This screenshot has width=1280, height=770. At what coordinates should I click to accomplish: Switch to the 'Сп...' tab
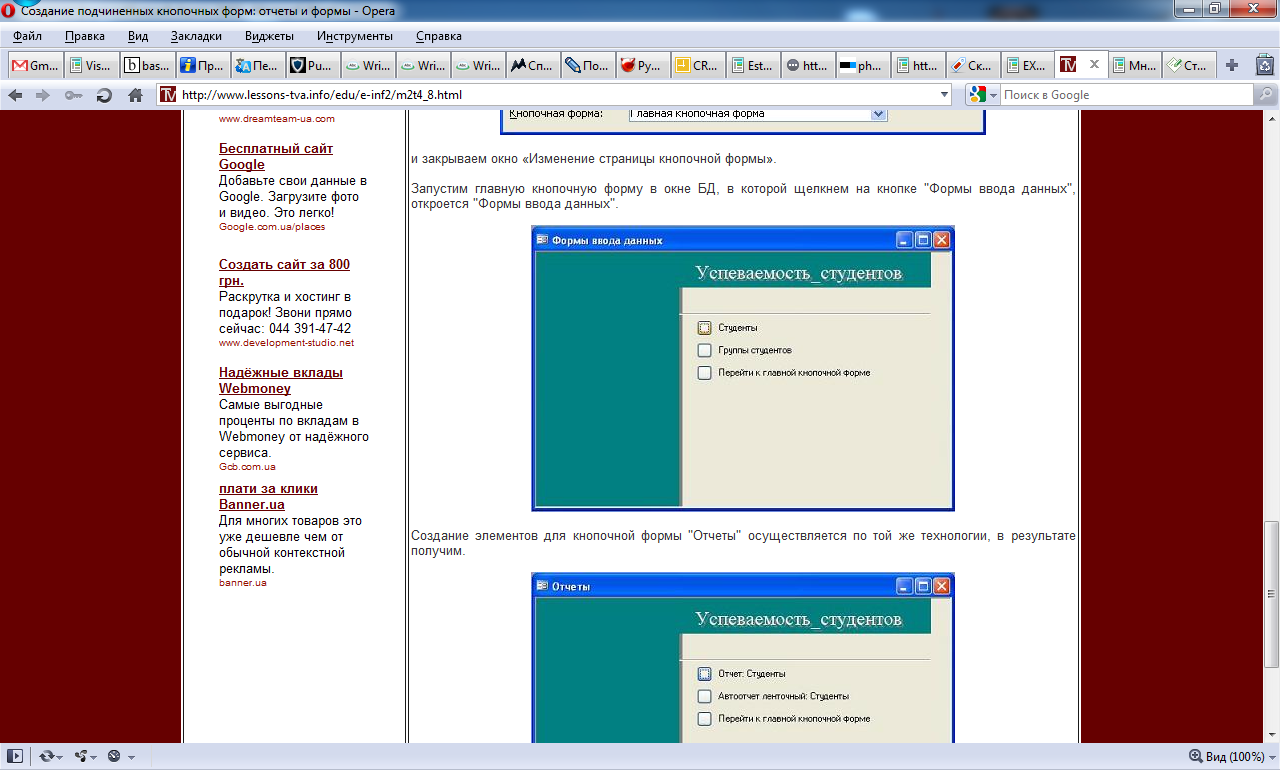533,65
